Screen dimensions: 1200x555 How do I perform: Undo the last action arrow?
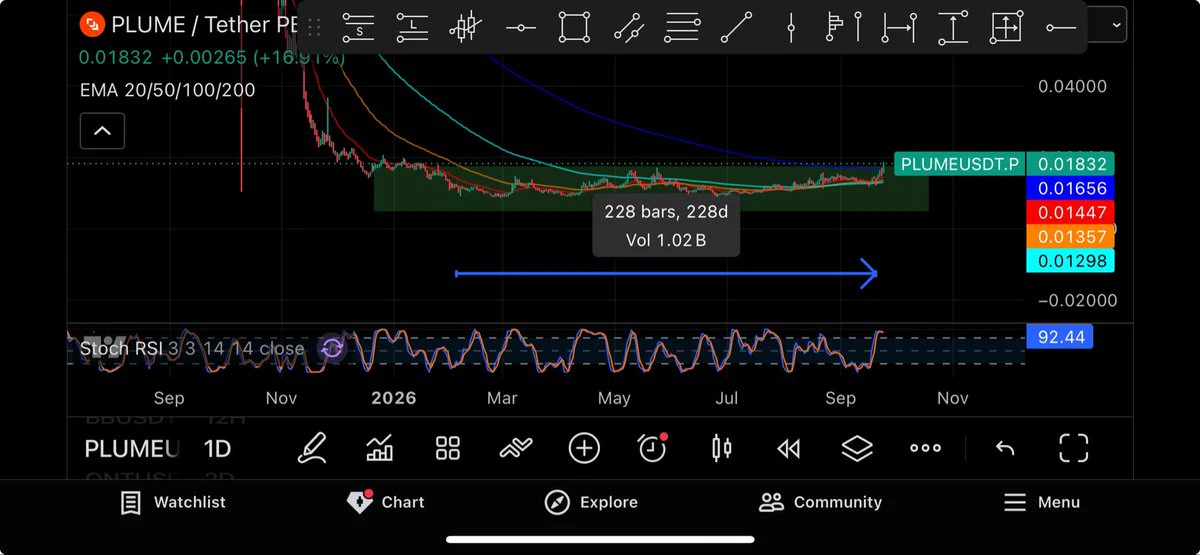point(1005,448)
